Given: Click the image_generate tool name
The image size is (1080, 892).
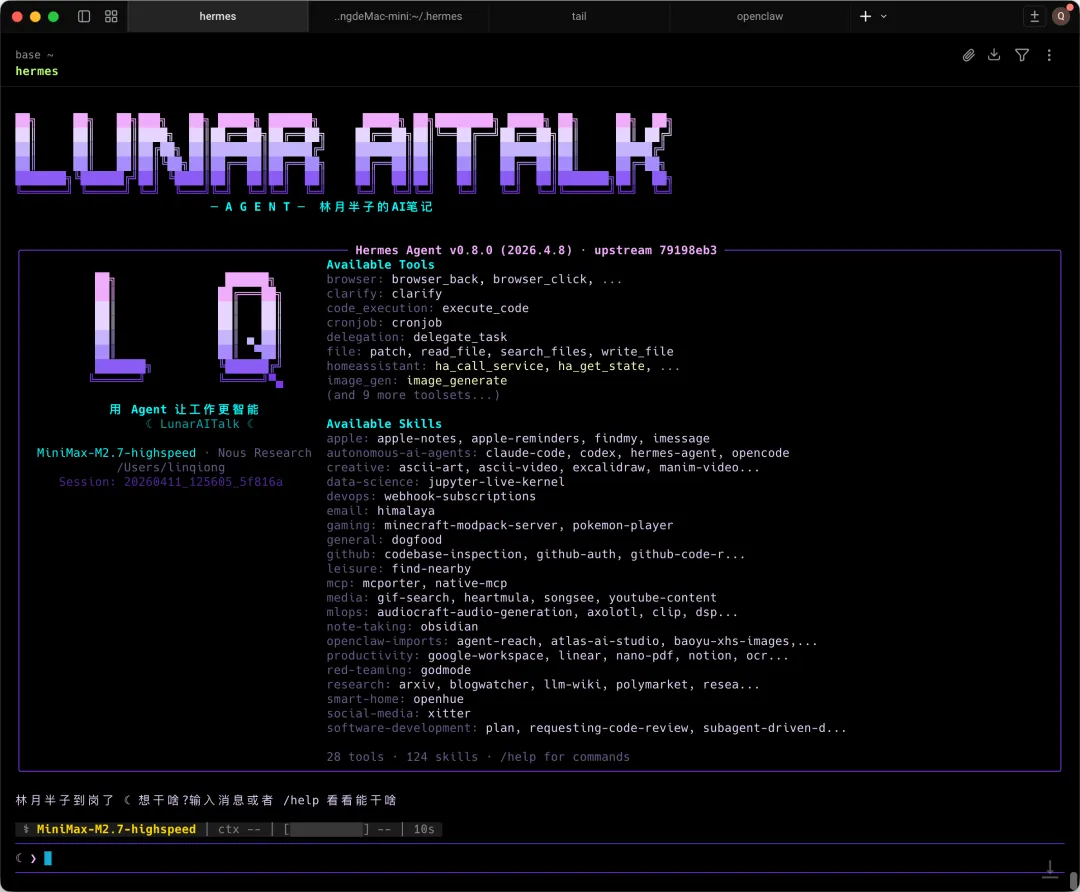Looking at the screenshot, I should (x=457, y=380).
